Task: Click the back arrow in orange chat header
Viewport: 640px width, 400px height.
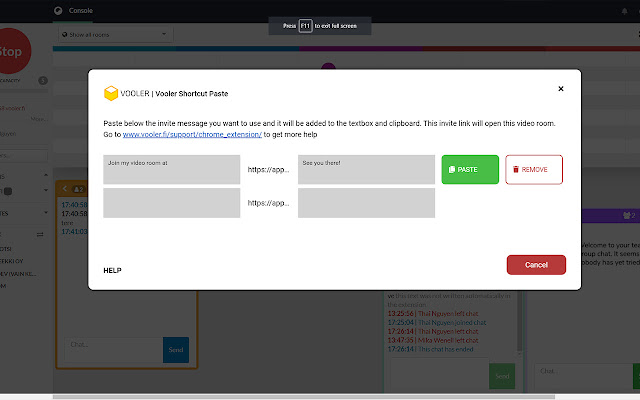Action: click(x=64, y=189)
